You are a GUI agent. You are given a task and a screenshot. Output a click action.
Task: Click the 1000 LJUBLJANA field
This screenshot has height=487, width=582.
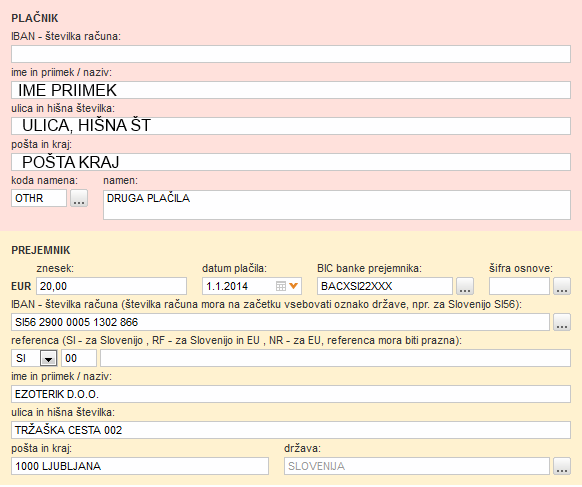tap(140, 466)
